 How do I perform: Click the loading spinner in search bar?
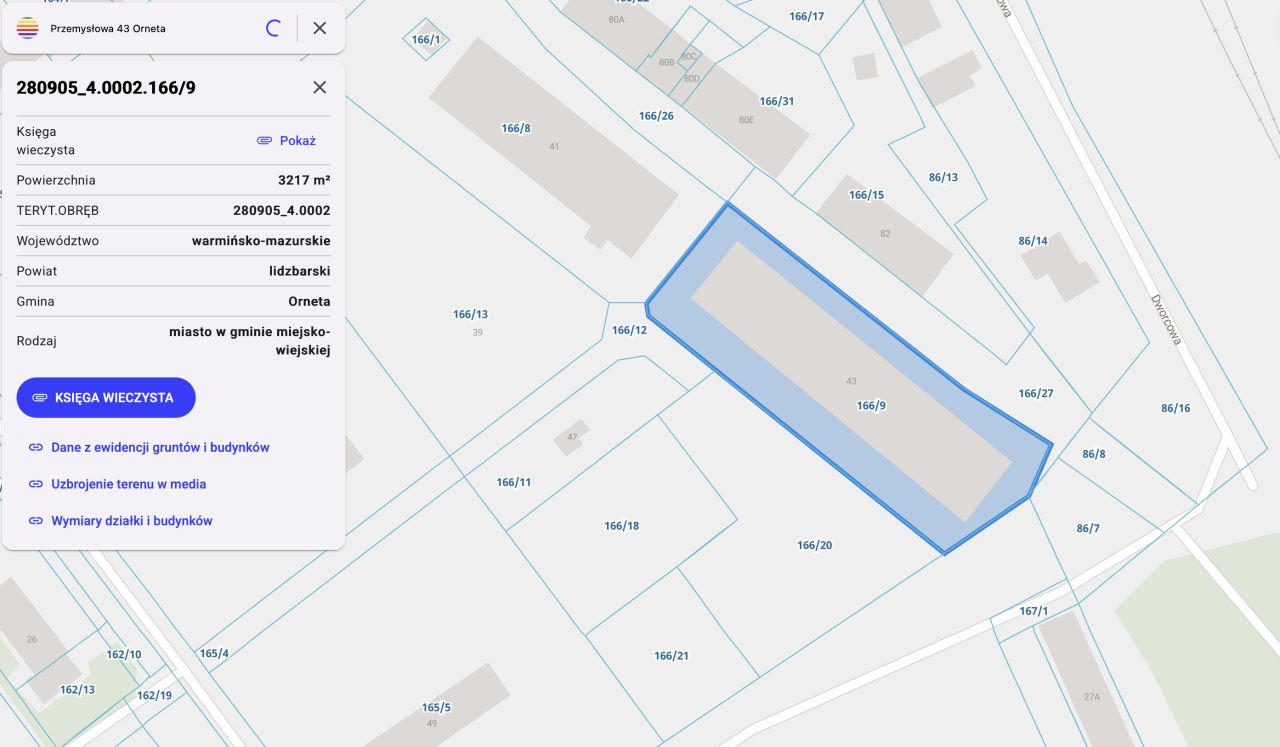pos(272,28)
